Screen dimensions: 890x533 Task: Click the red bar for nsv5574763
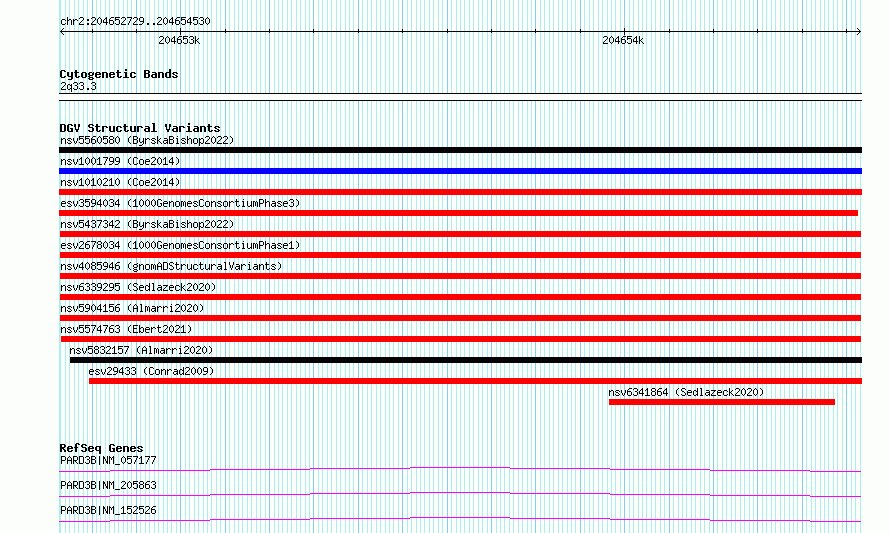point(461,339)
